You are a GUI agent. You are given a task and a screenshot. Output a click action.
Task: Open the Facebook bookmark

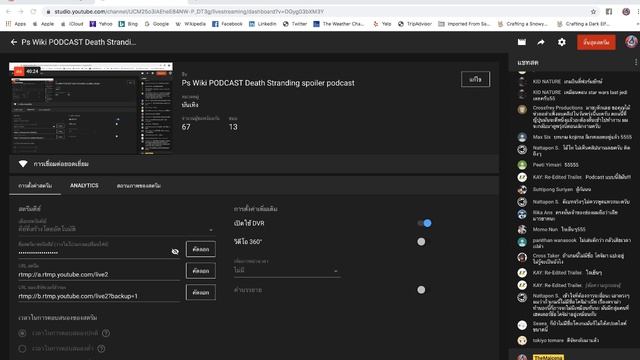coord(227,24)
